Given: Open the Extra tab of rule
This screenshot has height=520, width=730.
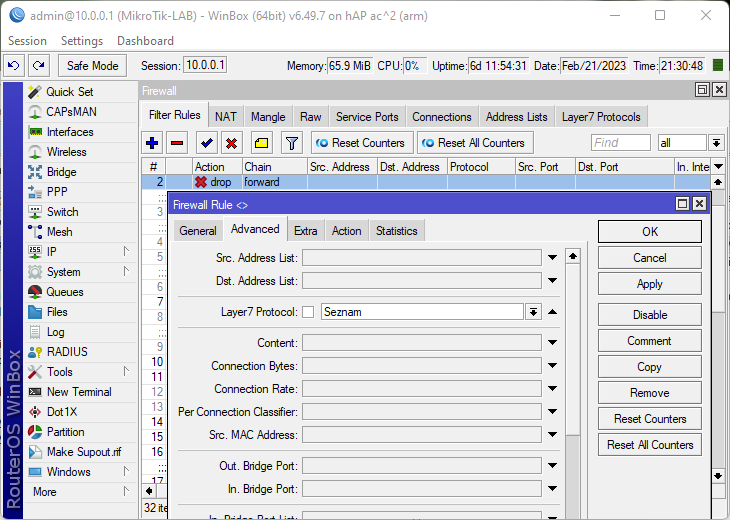Looking at the screenshot, I should pyautogui.click(x=305, y=231).
